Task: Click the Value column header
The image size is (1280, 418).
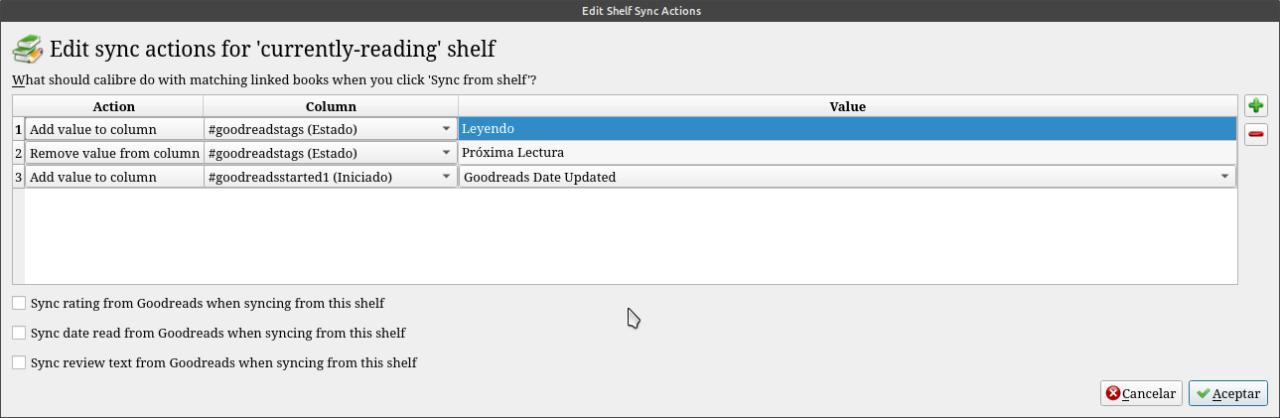Action: (847, 106)
